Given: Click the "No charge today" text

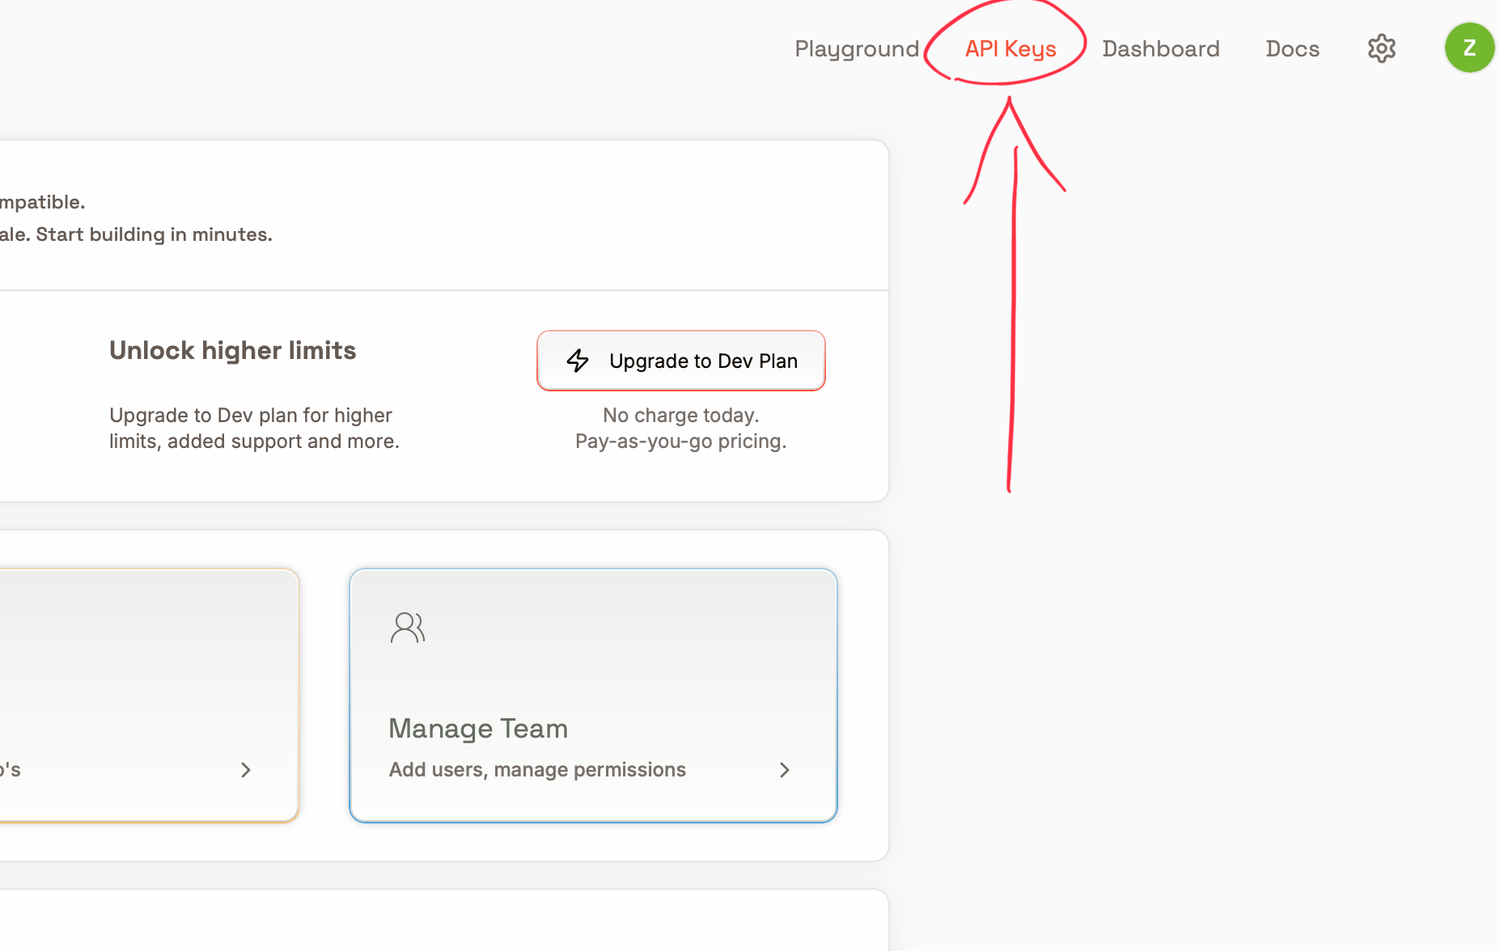Looking at the screenshot, I should pos(680,415).
